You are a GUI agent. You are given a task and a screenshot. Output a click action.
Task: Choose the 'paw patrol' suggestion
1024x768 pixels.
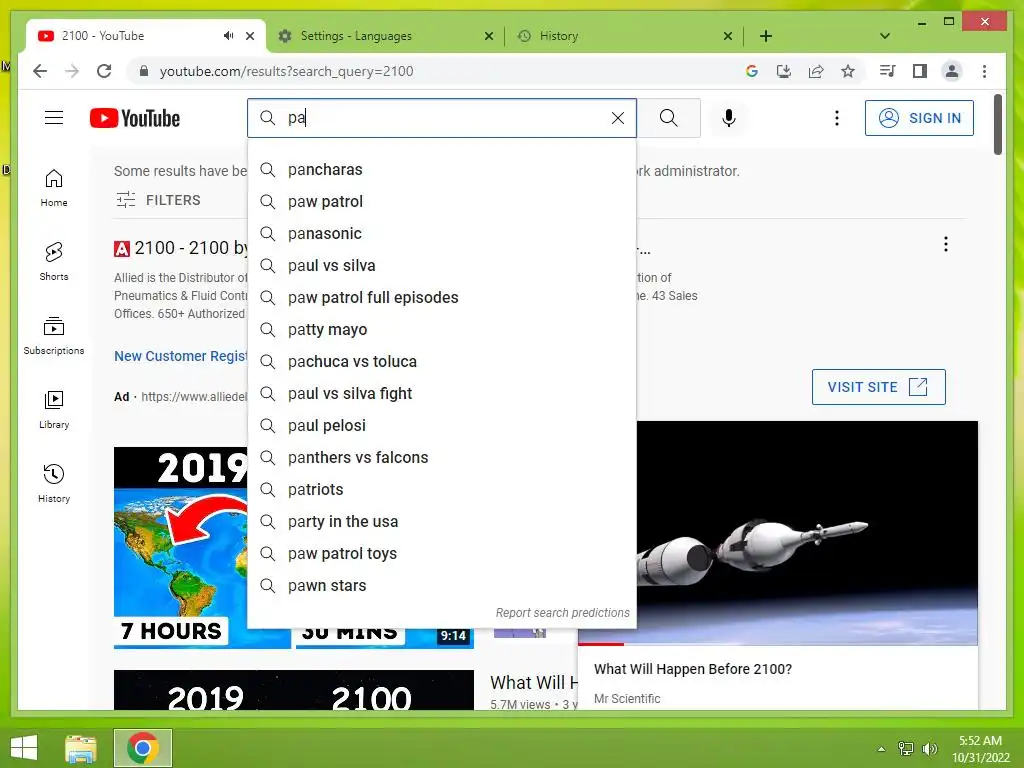pos(442,202)
